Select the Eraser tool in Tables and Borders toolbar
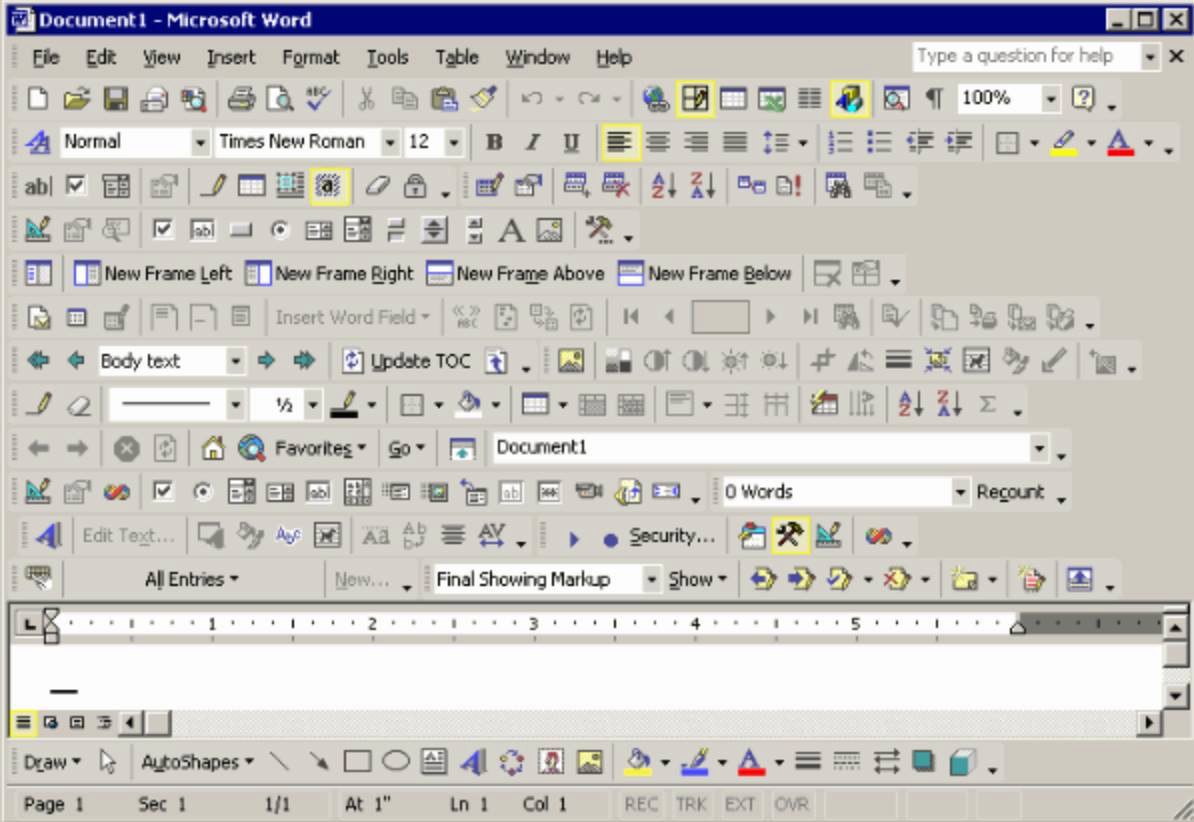This screenshot has height=822, width=1194. tap(78, 405)
